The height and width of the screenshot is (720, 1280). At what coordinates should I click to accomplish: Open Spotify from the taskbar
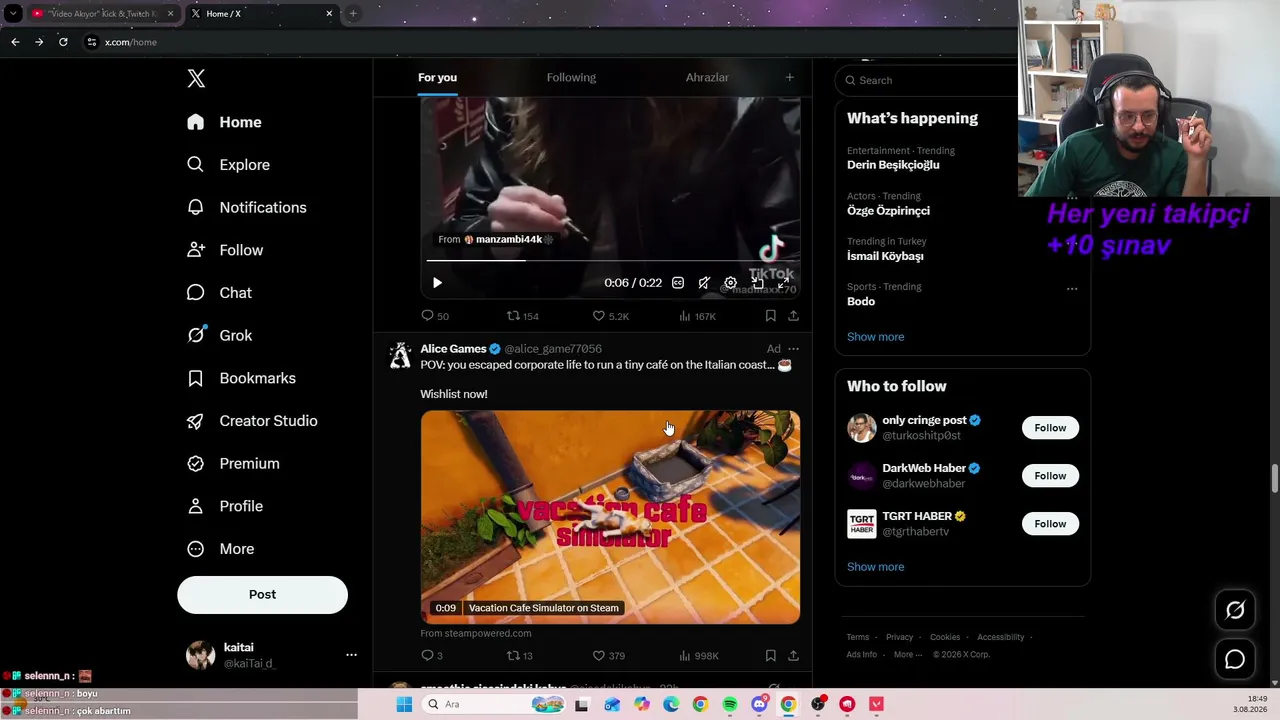(x=730, y=705)
